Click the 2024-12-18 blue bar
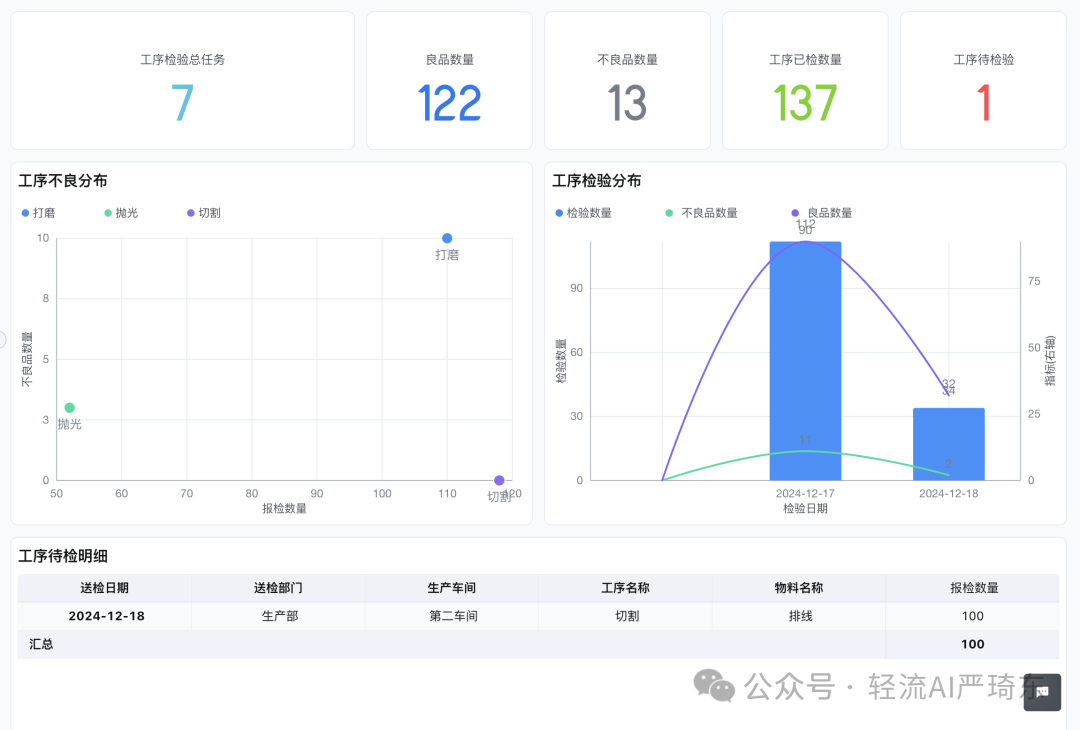1080x730 pixels. [948, 444]
